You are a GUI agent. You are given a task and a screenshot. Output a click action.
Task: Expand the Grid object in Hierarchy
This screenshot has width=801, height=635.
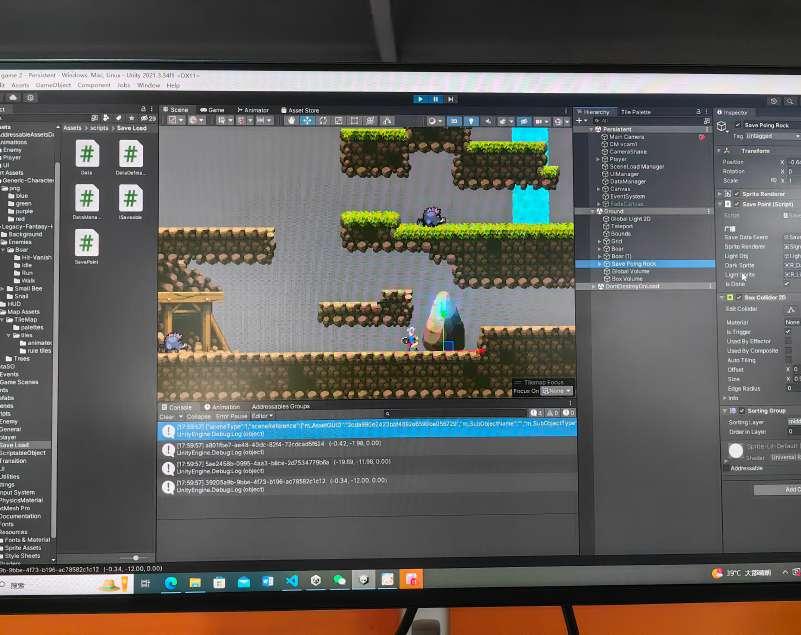click(x=599, y=241)
